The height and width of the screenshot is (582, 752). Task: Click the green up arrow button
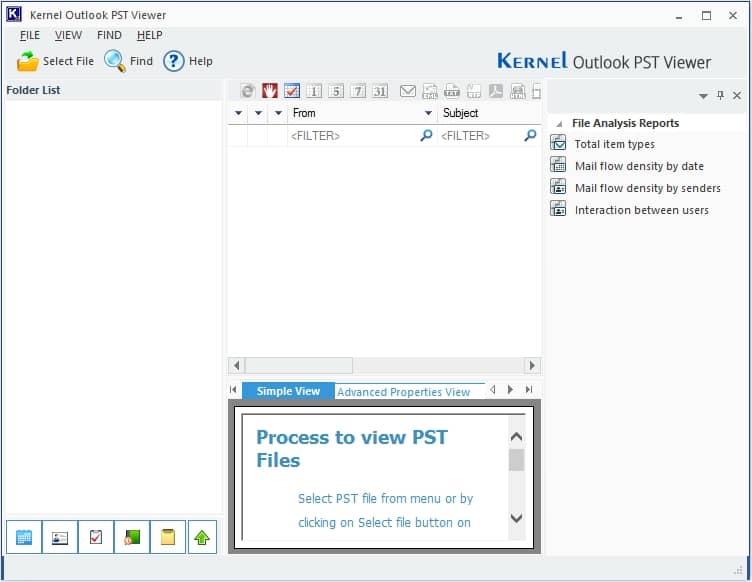pyautogui.click(x=202, y=537)
